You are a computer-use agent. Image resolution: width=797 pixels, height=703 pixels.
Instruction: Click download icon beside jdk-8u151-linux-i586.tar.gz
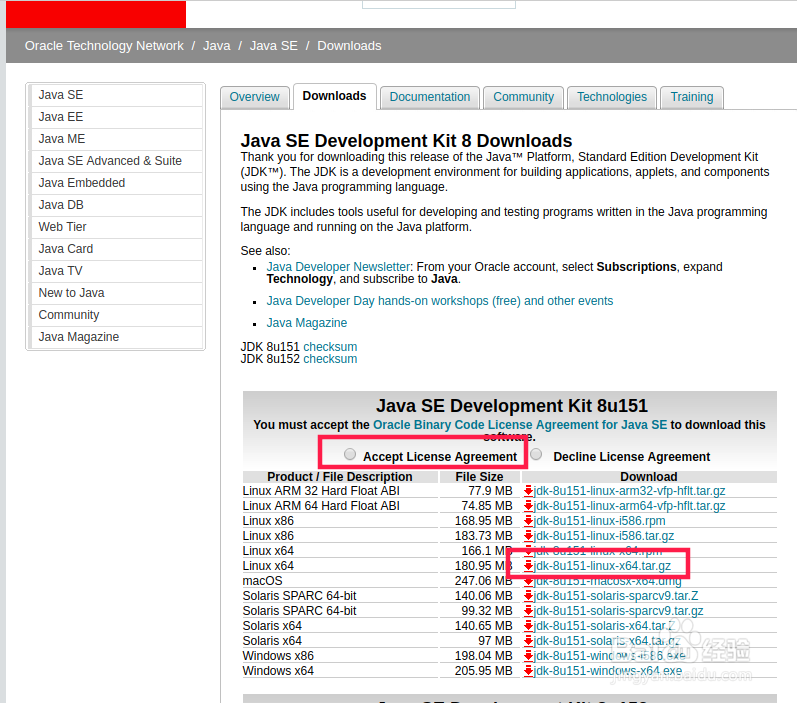pos(528,536)
